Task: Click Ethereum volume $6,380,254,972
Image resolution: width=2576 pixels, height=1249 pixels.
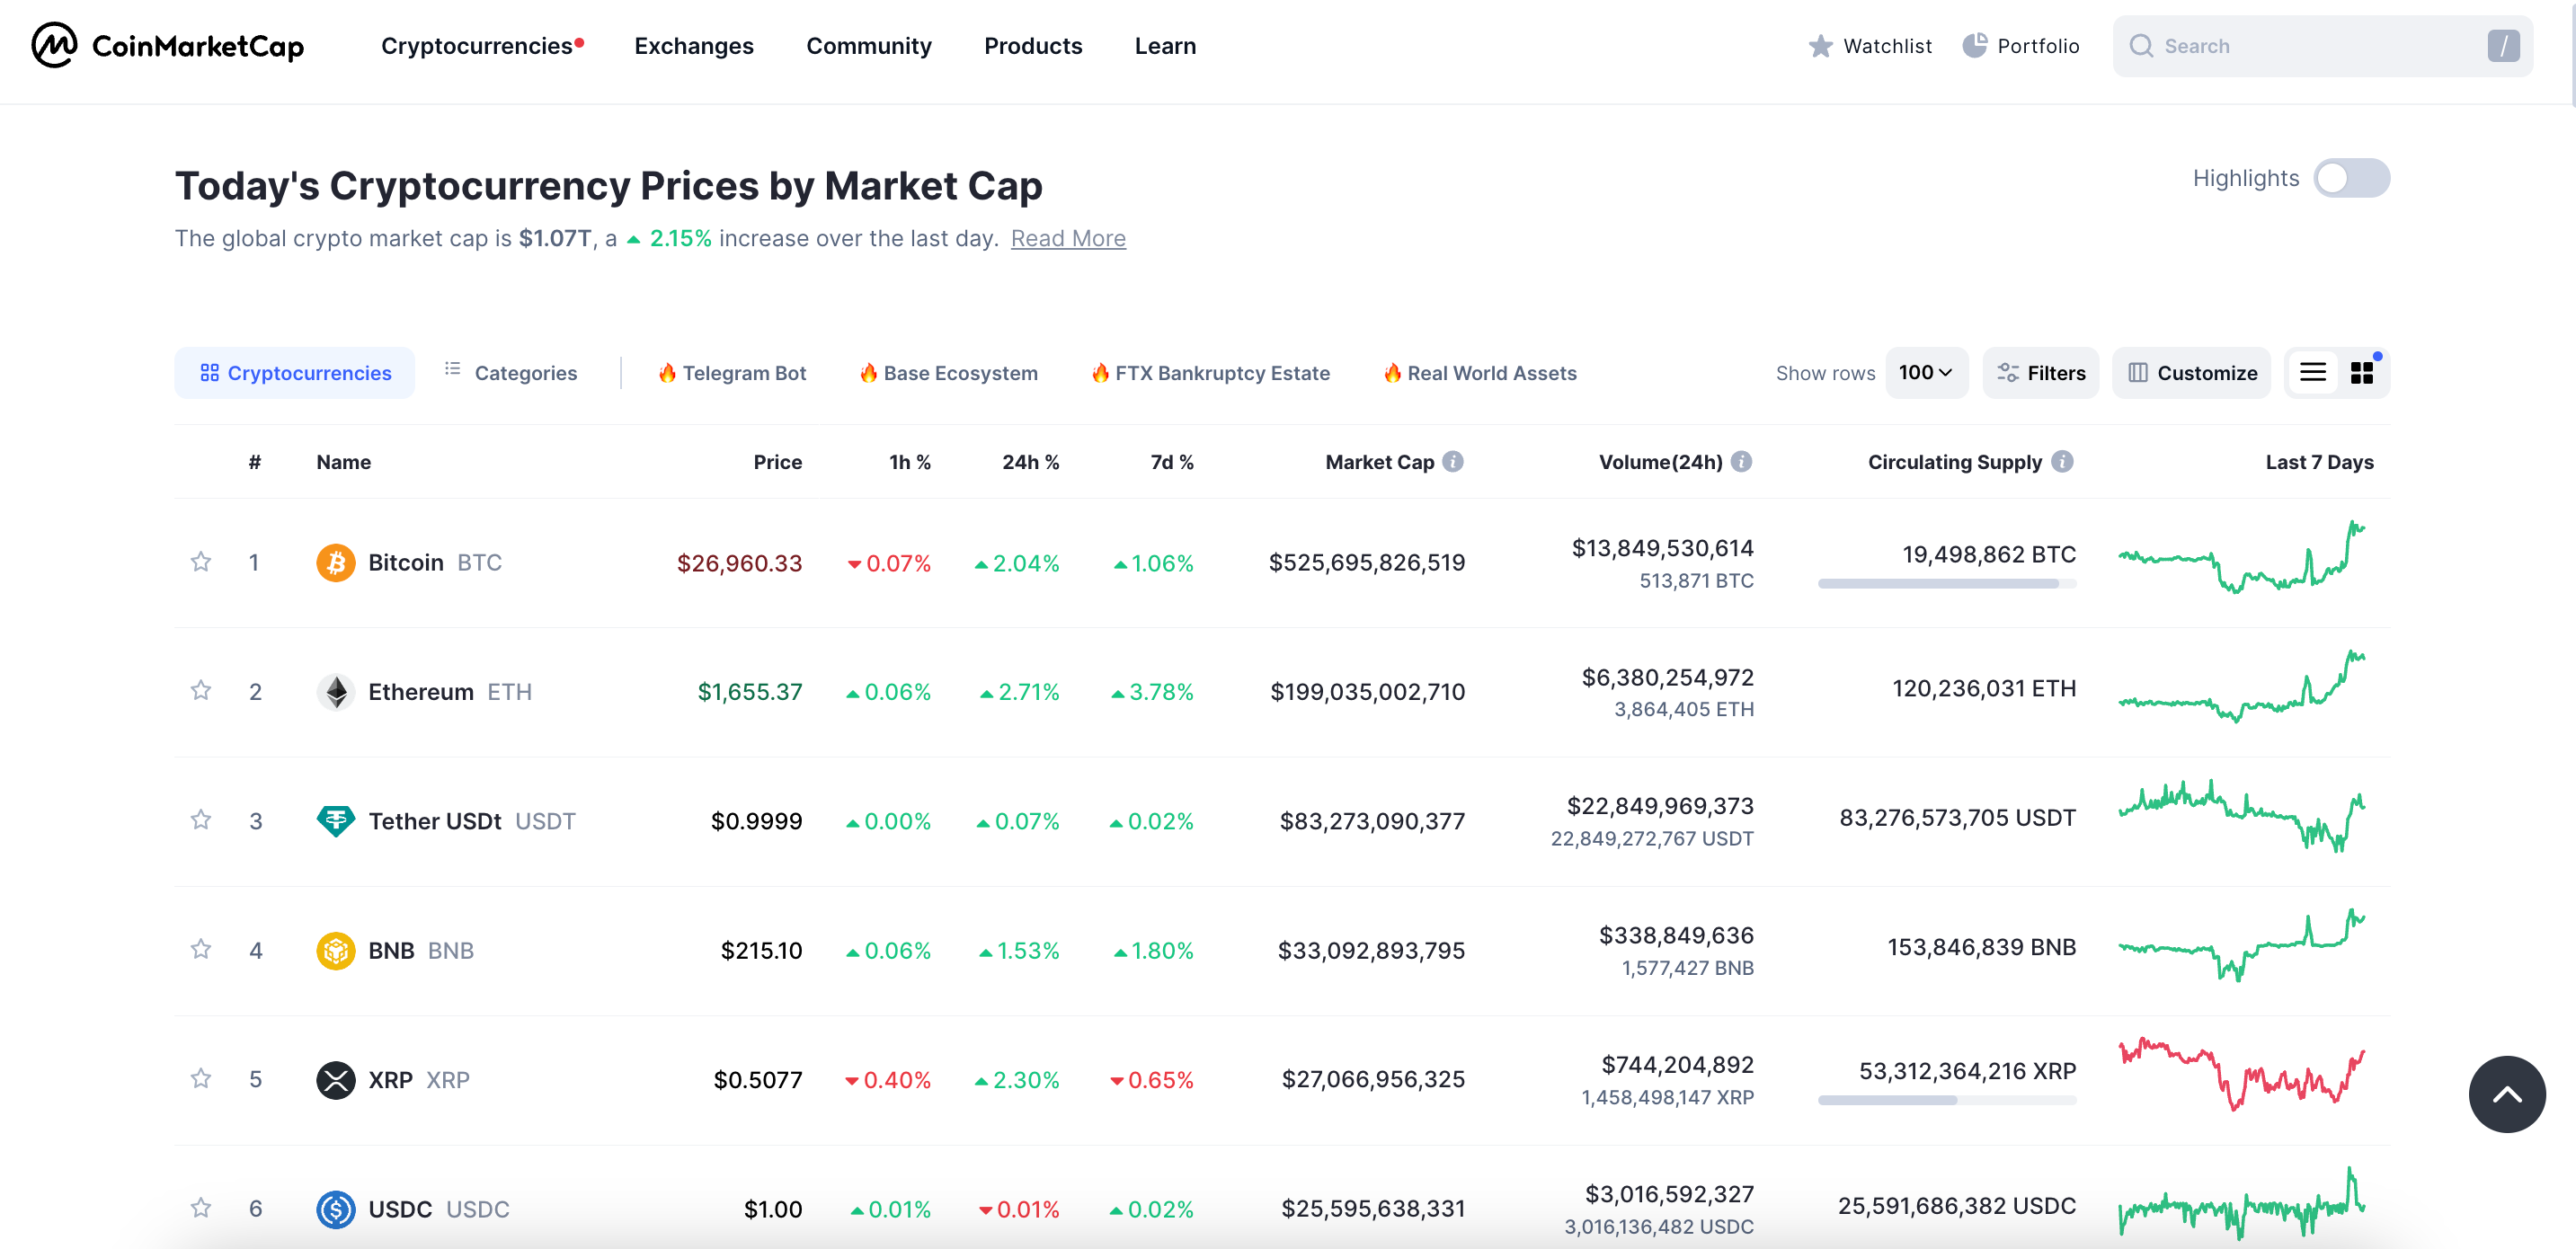Action: point(1667,677)
